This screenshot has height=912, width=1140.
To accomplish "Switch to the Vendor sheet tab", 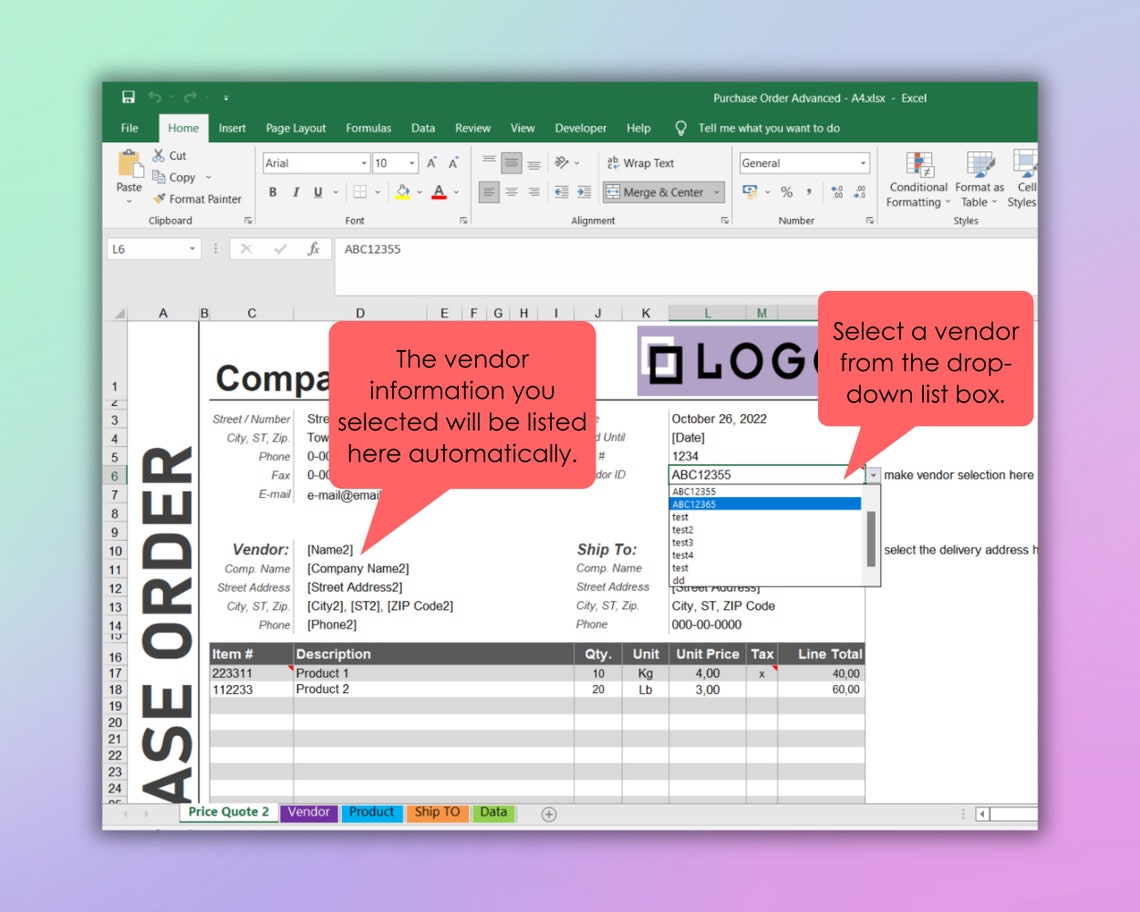I will [308, 813].
